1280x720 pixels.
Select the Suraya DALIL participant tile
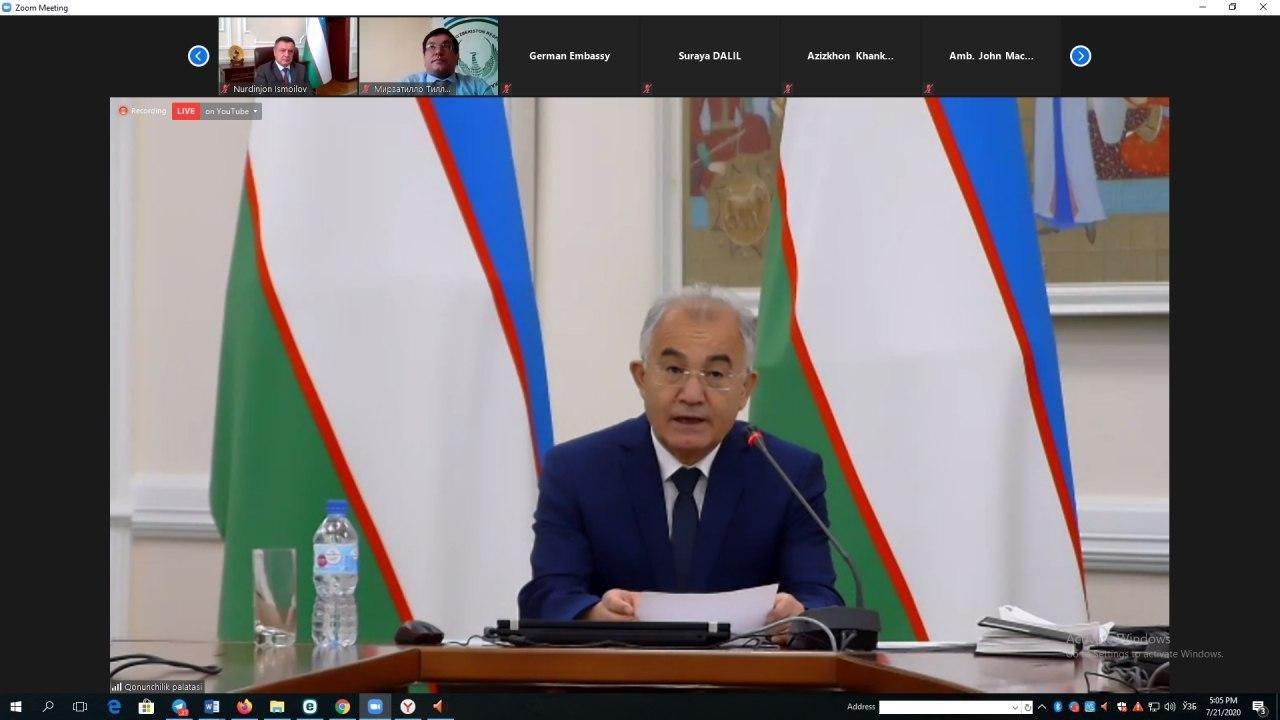[710, 56]
